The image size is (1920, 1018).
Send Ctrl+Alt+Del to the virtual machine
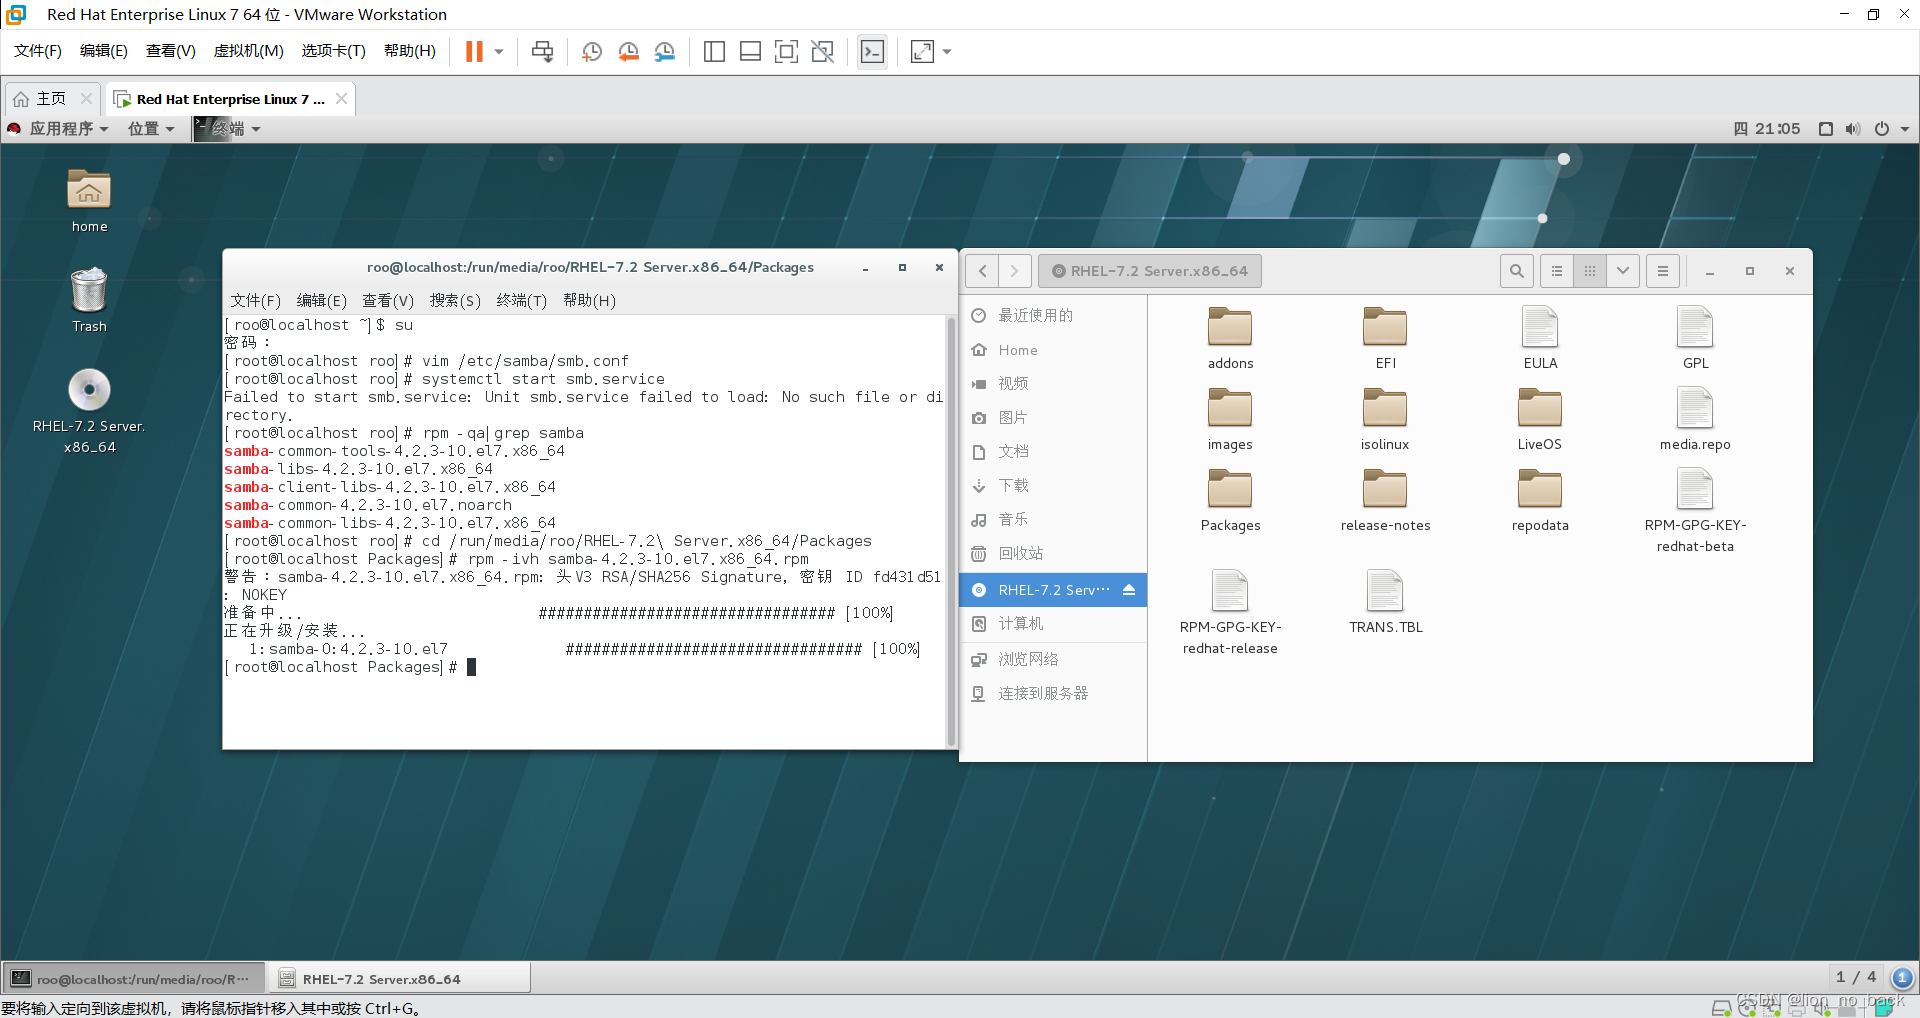542,51
